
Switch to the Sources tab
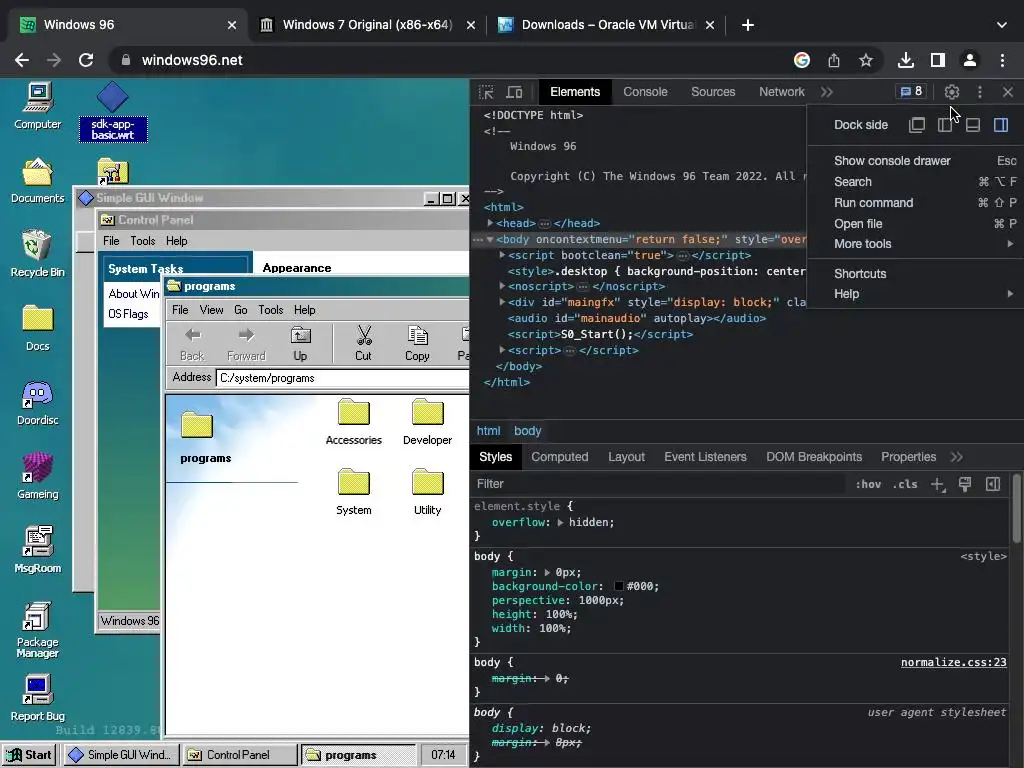click(713, 92)
